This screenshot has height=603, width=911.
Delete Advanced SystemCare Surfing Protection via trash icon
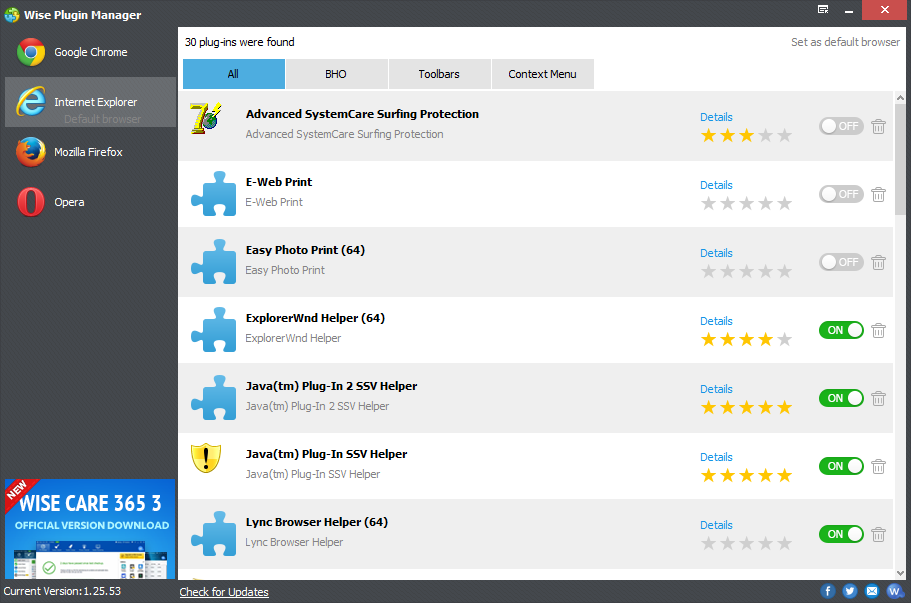(878, 126)
